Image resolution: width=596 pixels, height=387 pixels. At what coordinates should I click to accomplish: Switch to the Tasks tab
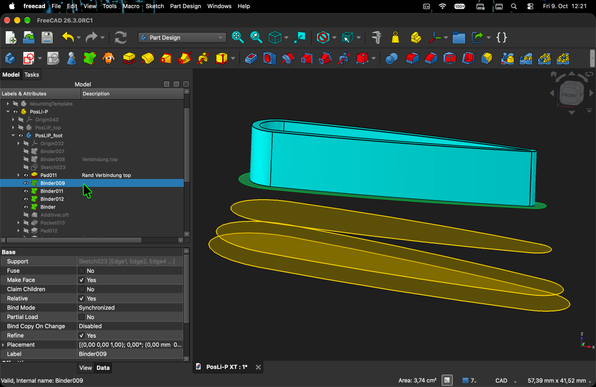[x=32, y=75]
